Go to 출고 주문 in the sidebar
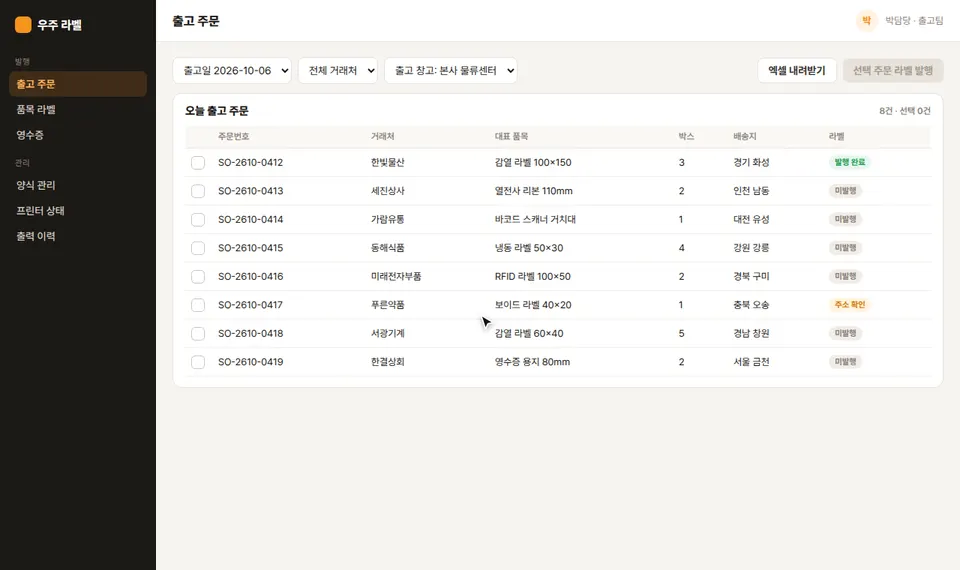 (x=78, y=84)
